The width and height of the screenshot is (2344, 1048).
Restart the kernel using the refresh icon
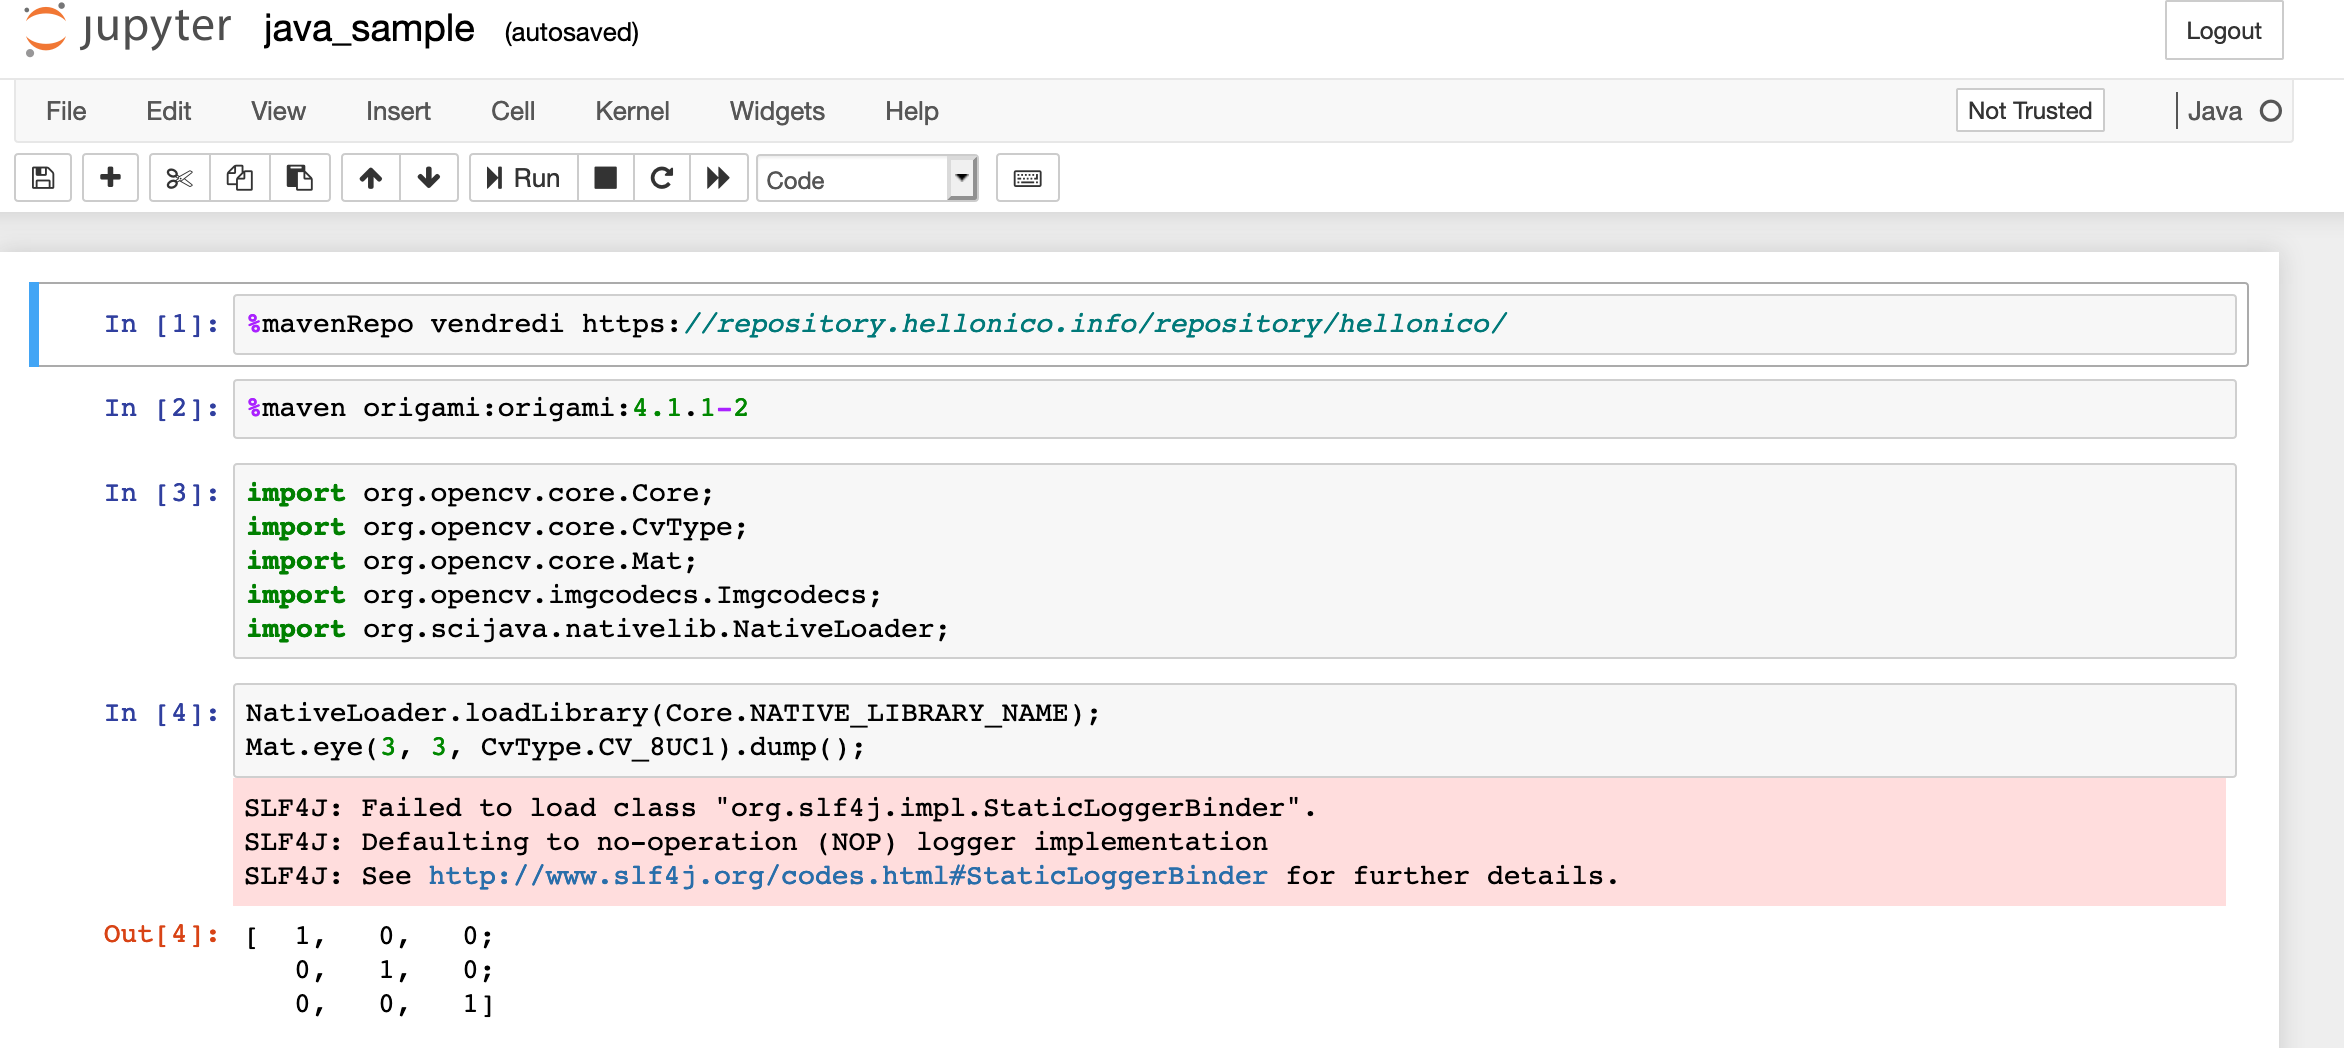click(x=661, y=177)
